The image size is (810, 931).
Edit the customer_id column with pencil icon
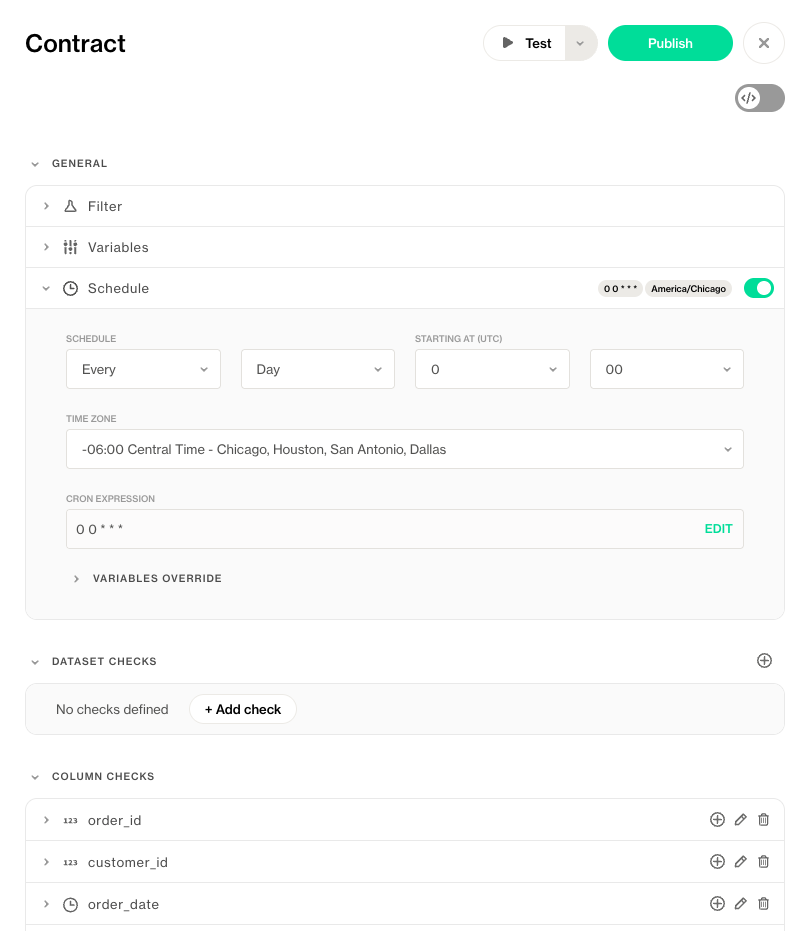coord(741,862)
